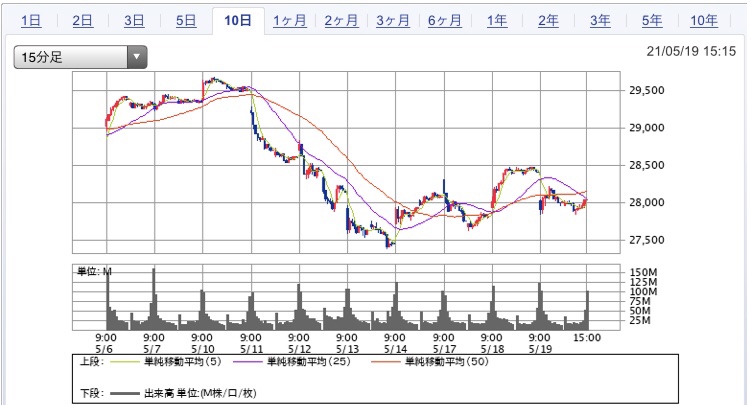
Task: Click the 5/10 date axis label
Action: [203, 349]
